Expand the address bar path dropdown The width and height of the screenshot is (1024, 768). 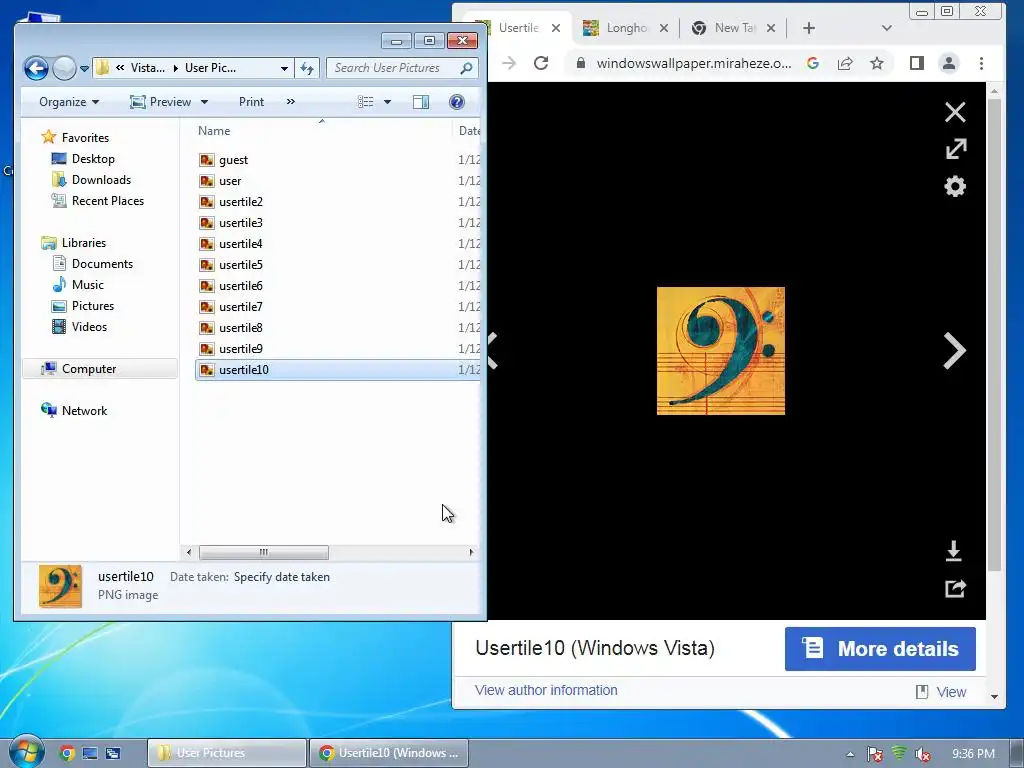284,68
